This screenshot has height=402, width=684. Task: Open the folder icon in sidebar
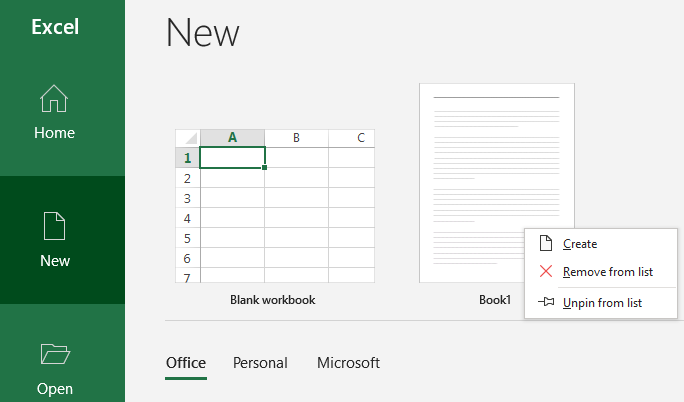click(x=55, y=354)
